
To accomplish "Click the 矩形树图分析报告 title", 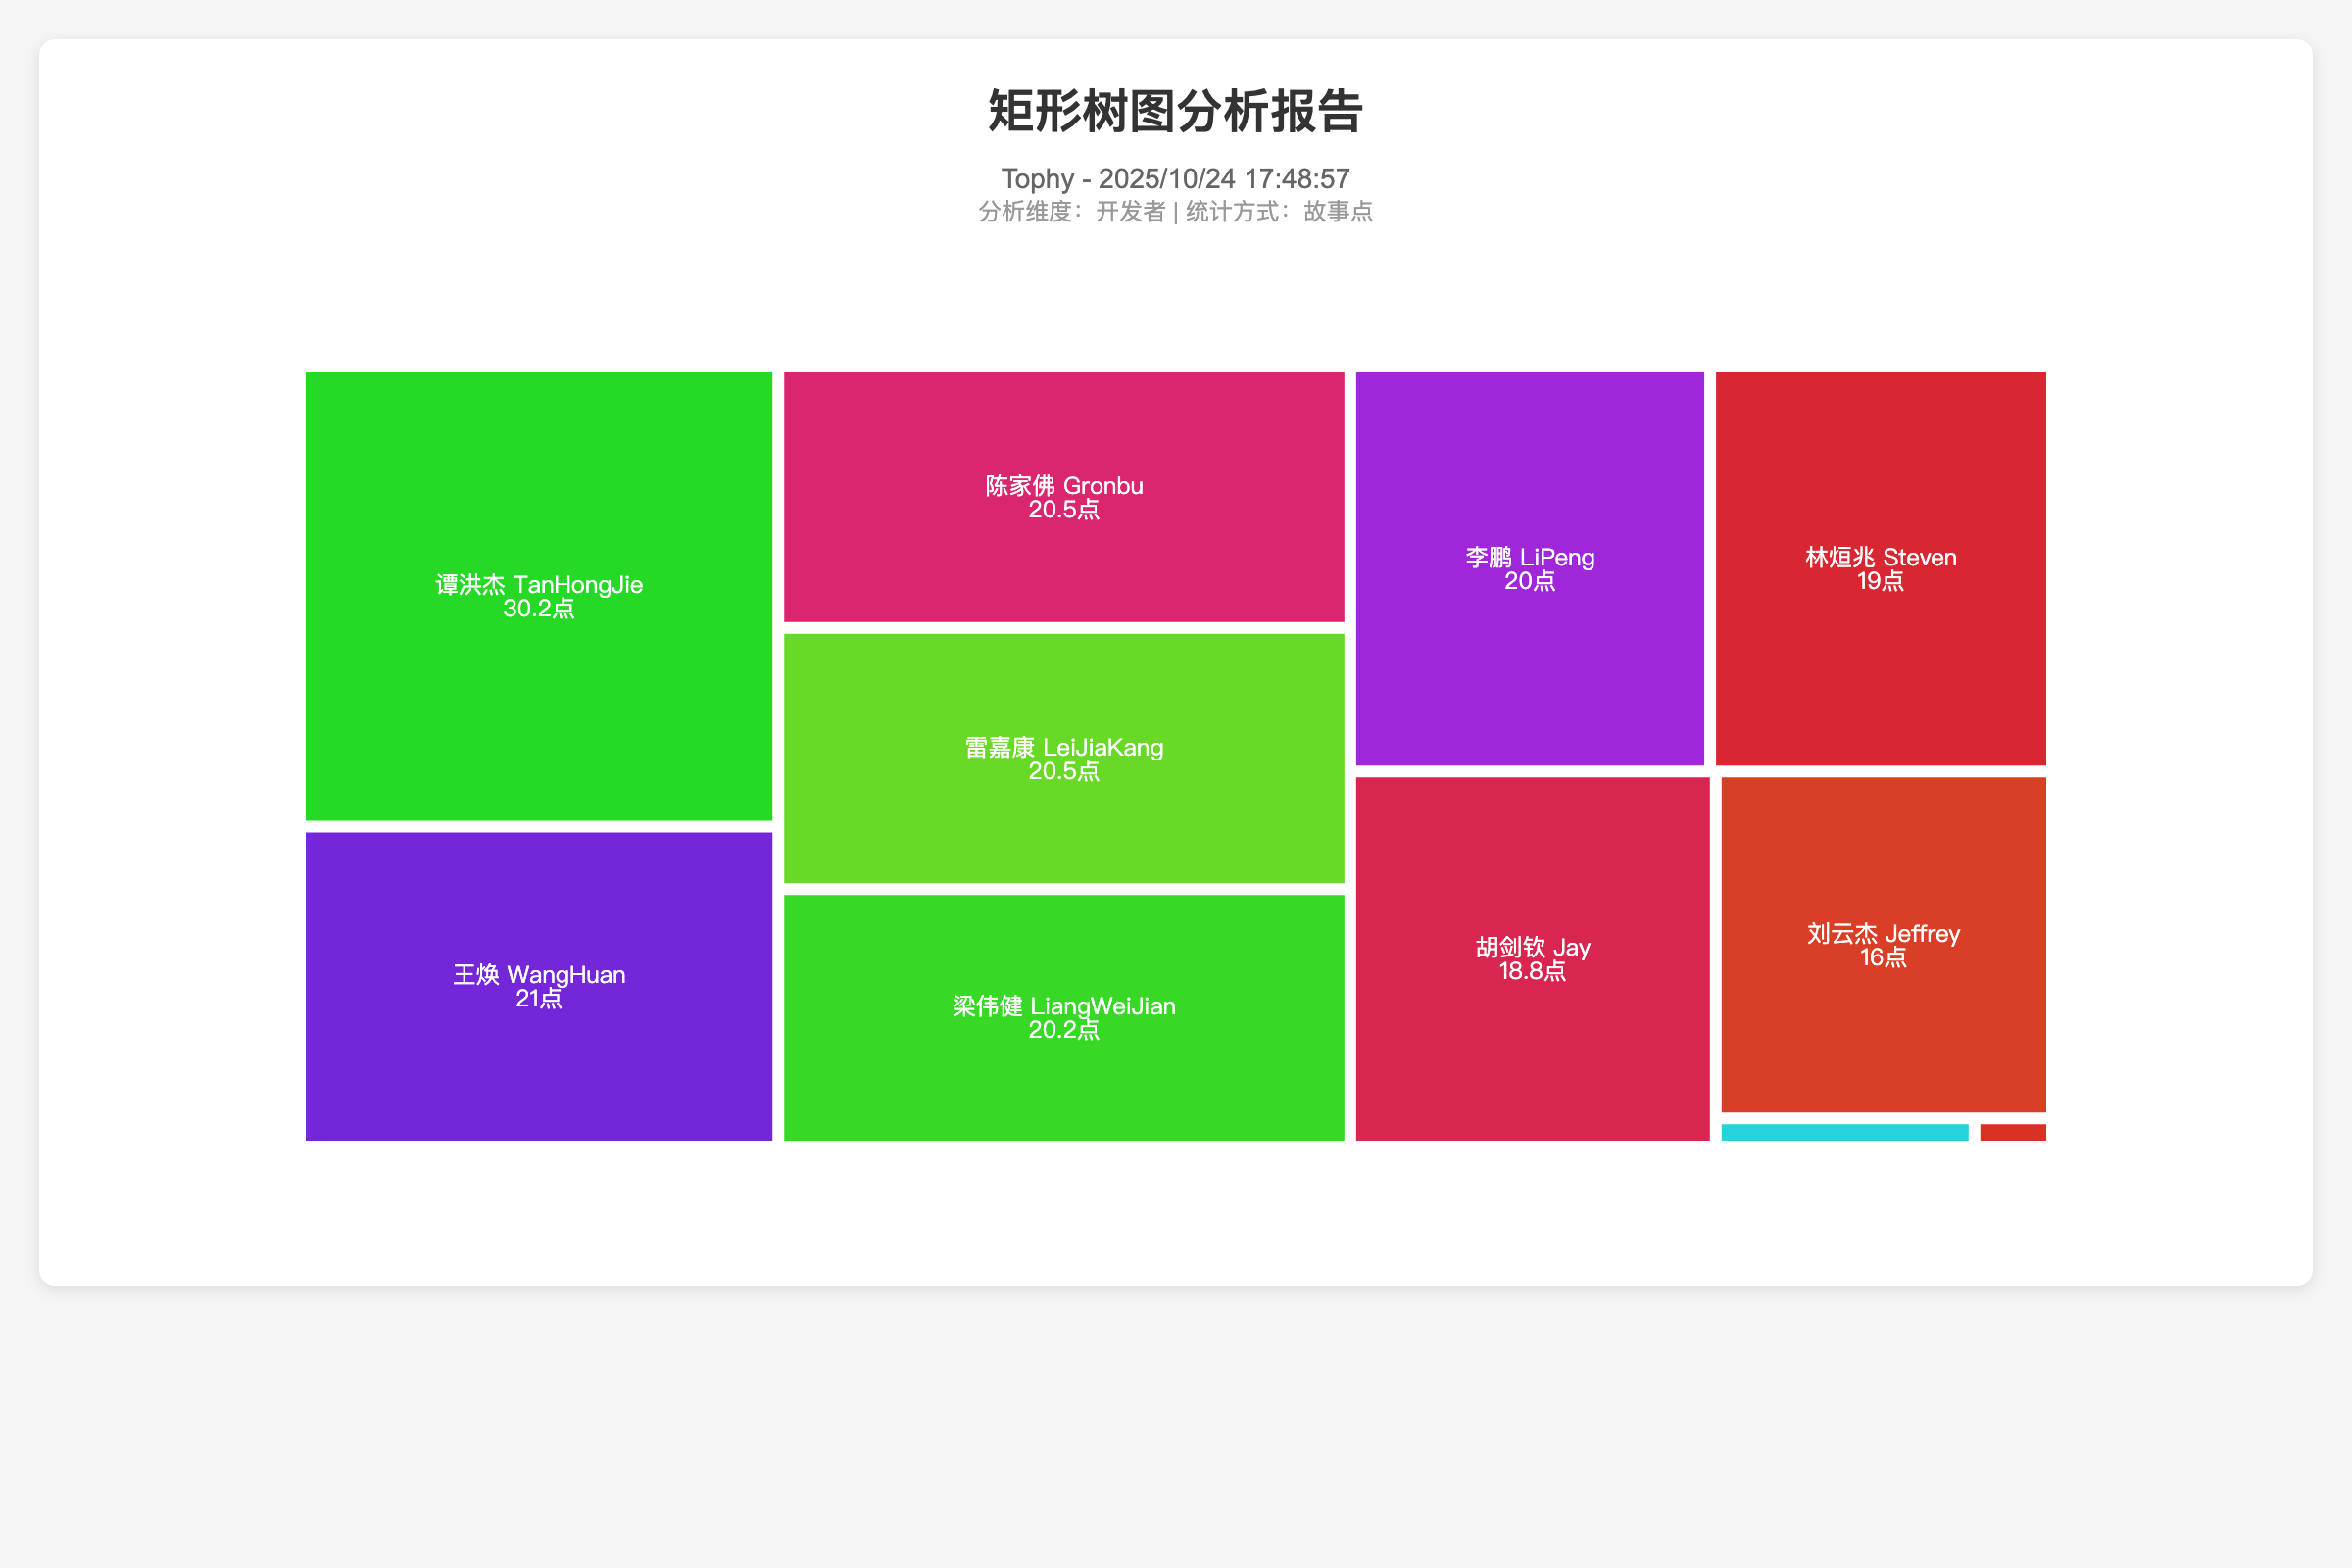I will 1175,111.
